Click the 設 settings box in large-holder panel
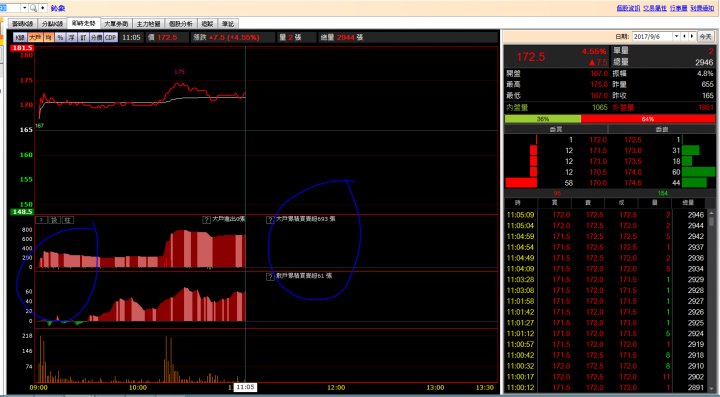The image size is (720, 397). [55, 220]
